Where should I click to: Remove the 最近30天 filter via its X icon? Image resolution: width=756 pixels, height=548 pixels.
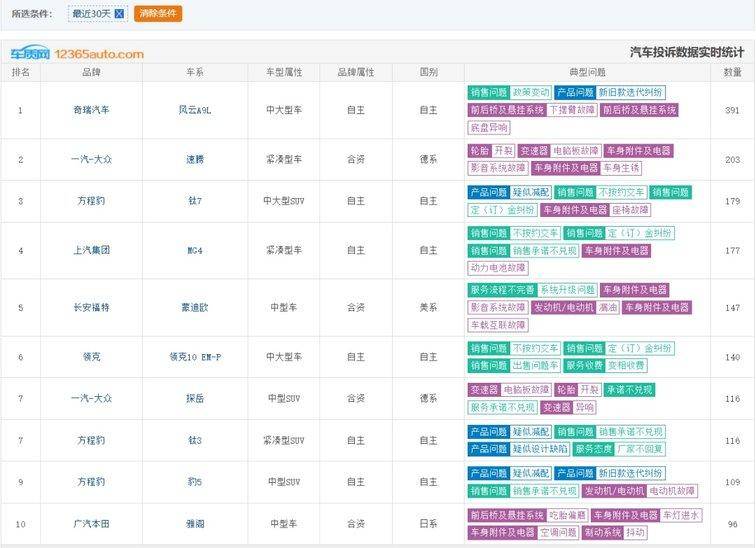point(120,14)
